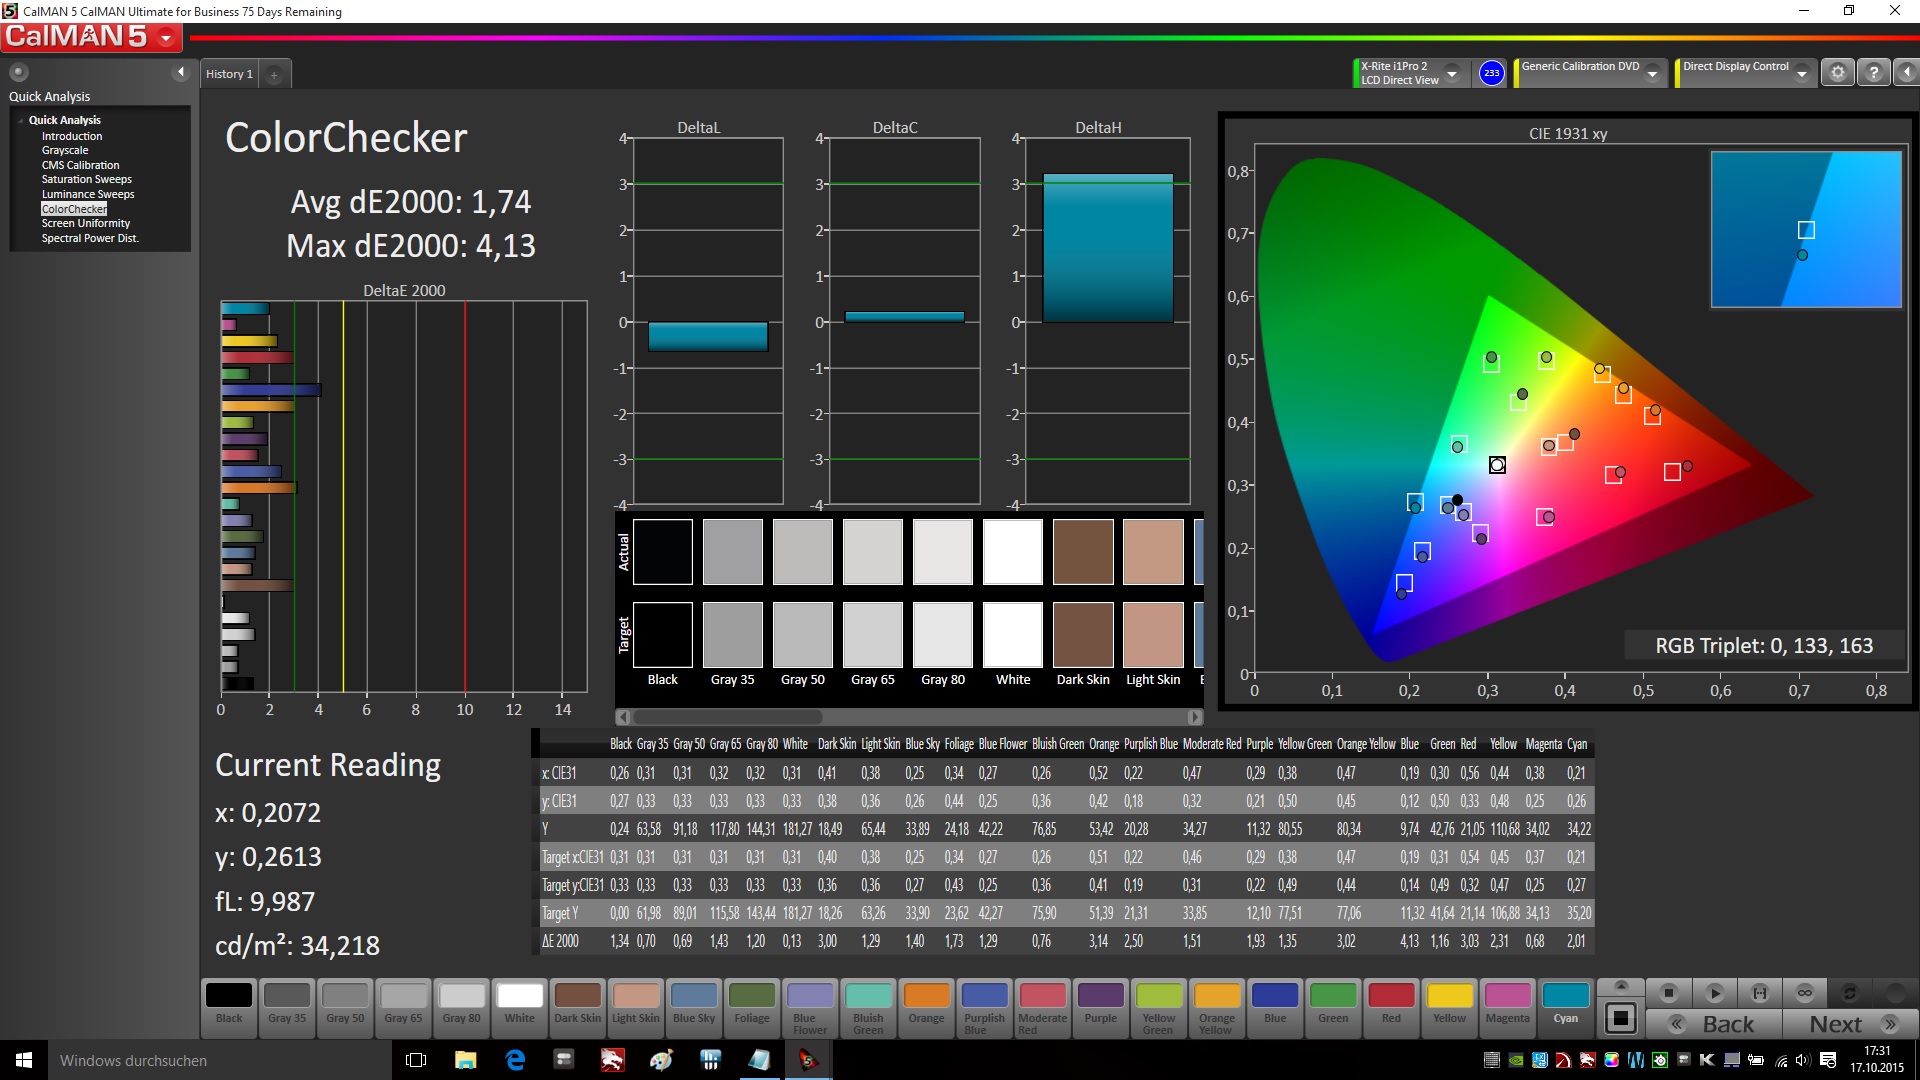Expand X-Rite i1Pro 2 meter dropdown
The image size is (1920, 1080).
[1452, 74]
